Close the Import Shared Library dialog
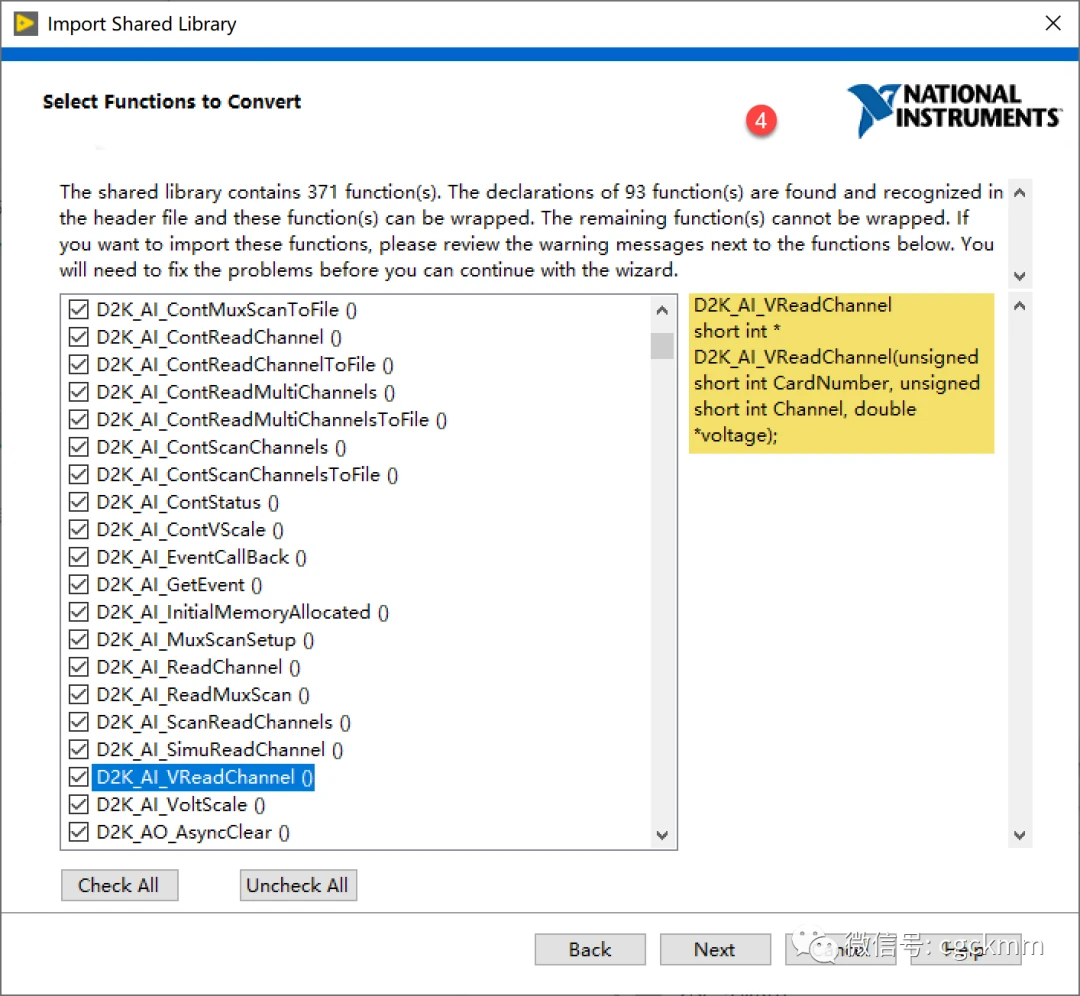The width and height of the screenshot is (1080, 996). coord(1052,24)
